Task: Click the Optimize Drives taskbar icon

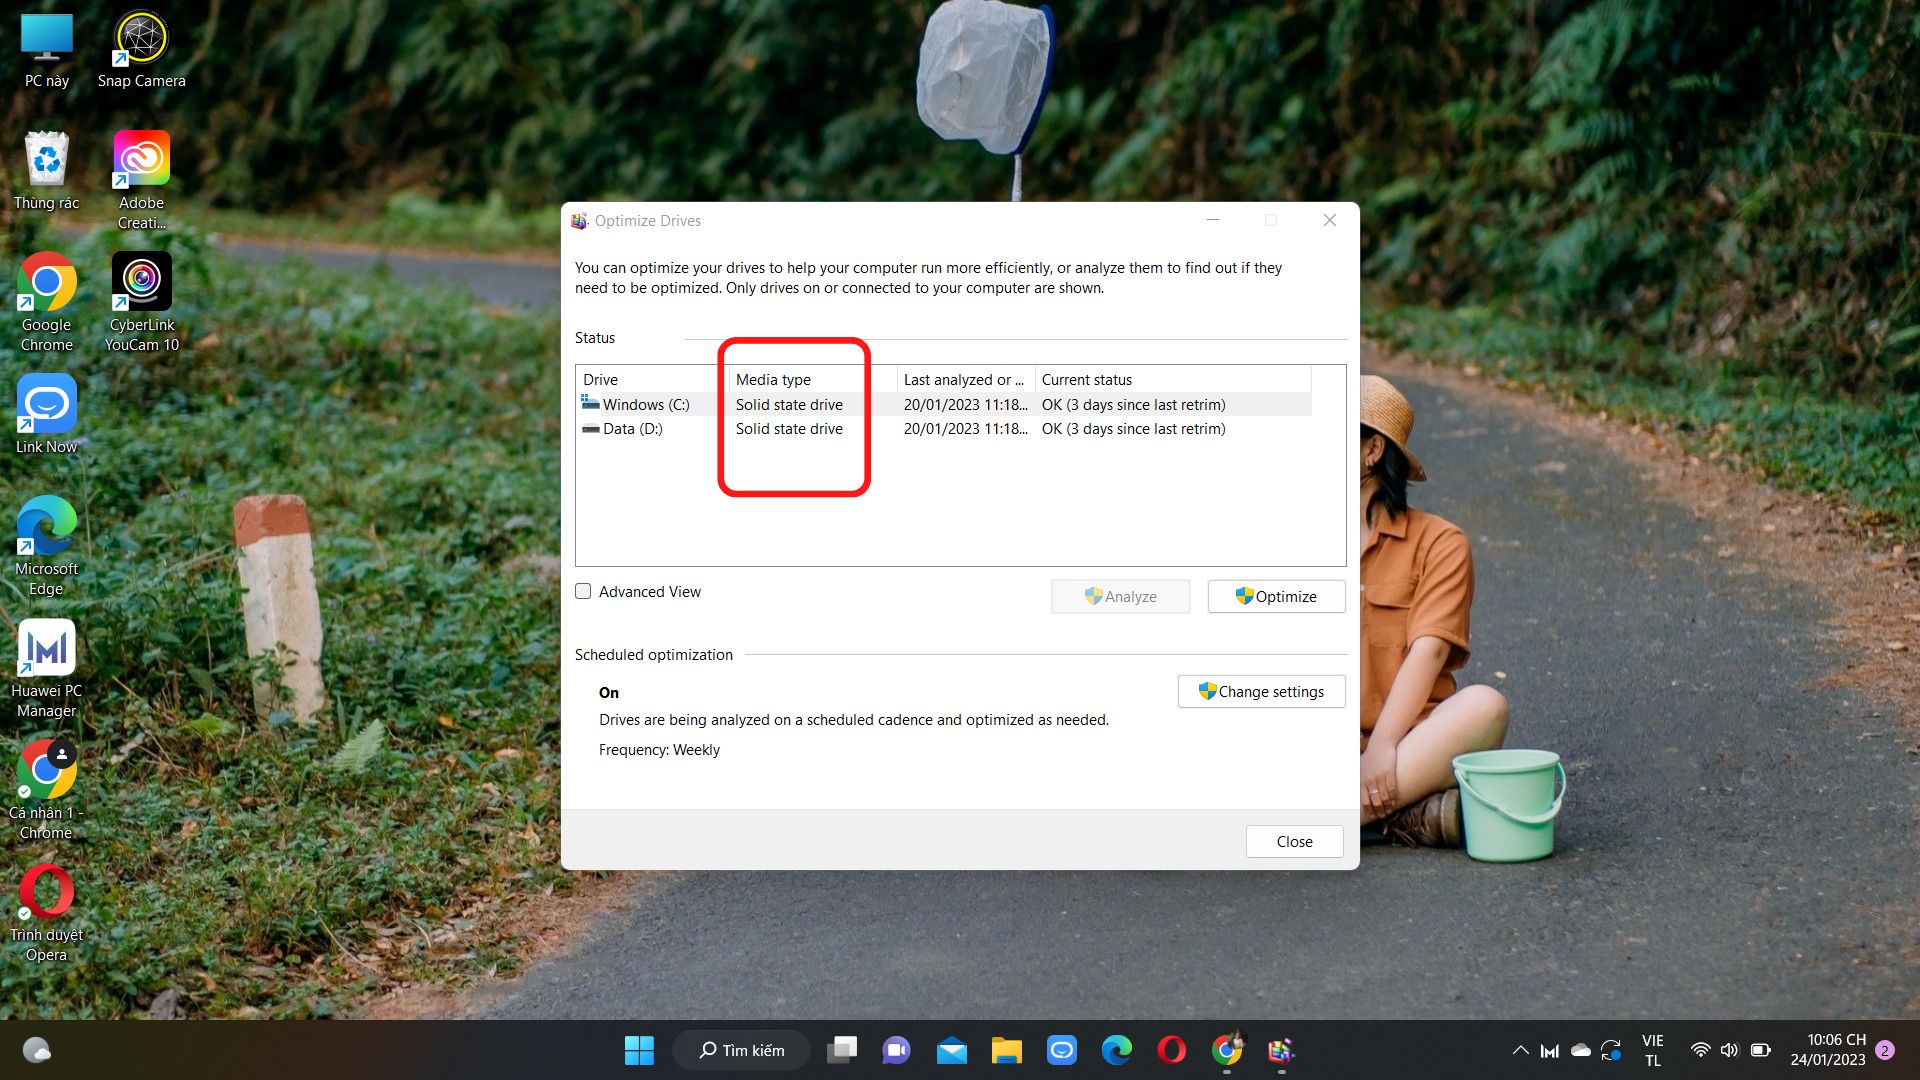Action: point(1281,1050)
